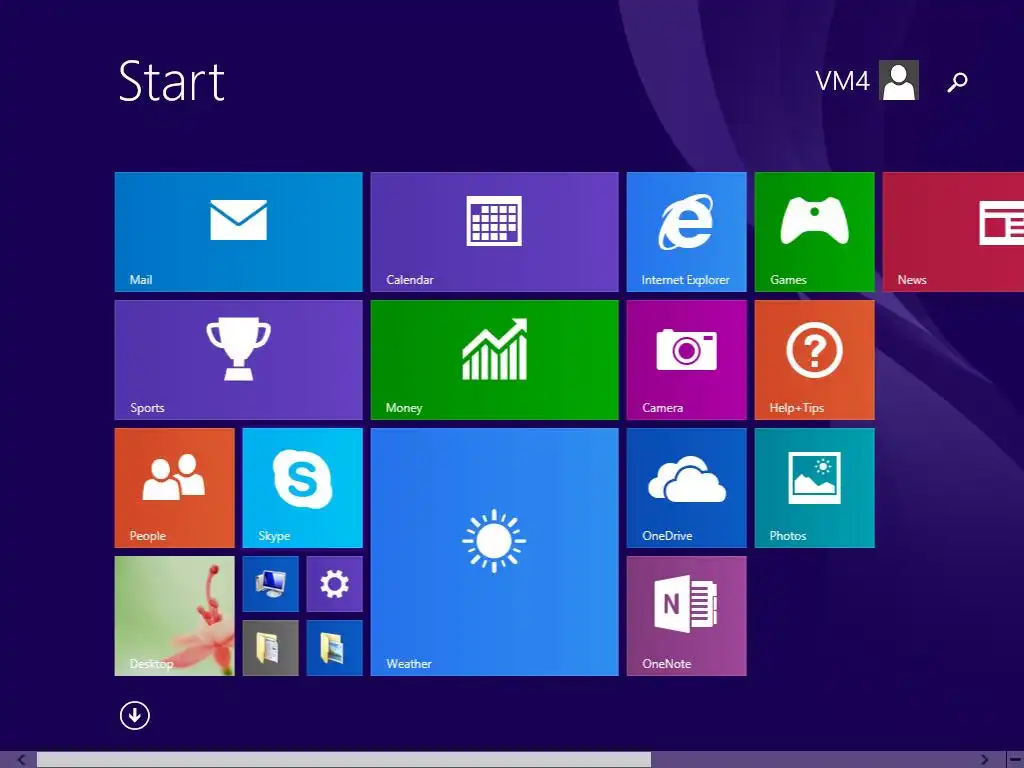
Task: Open the People tile
Action: 174,488
